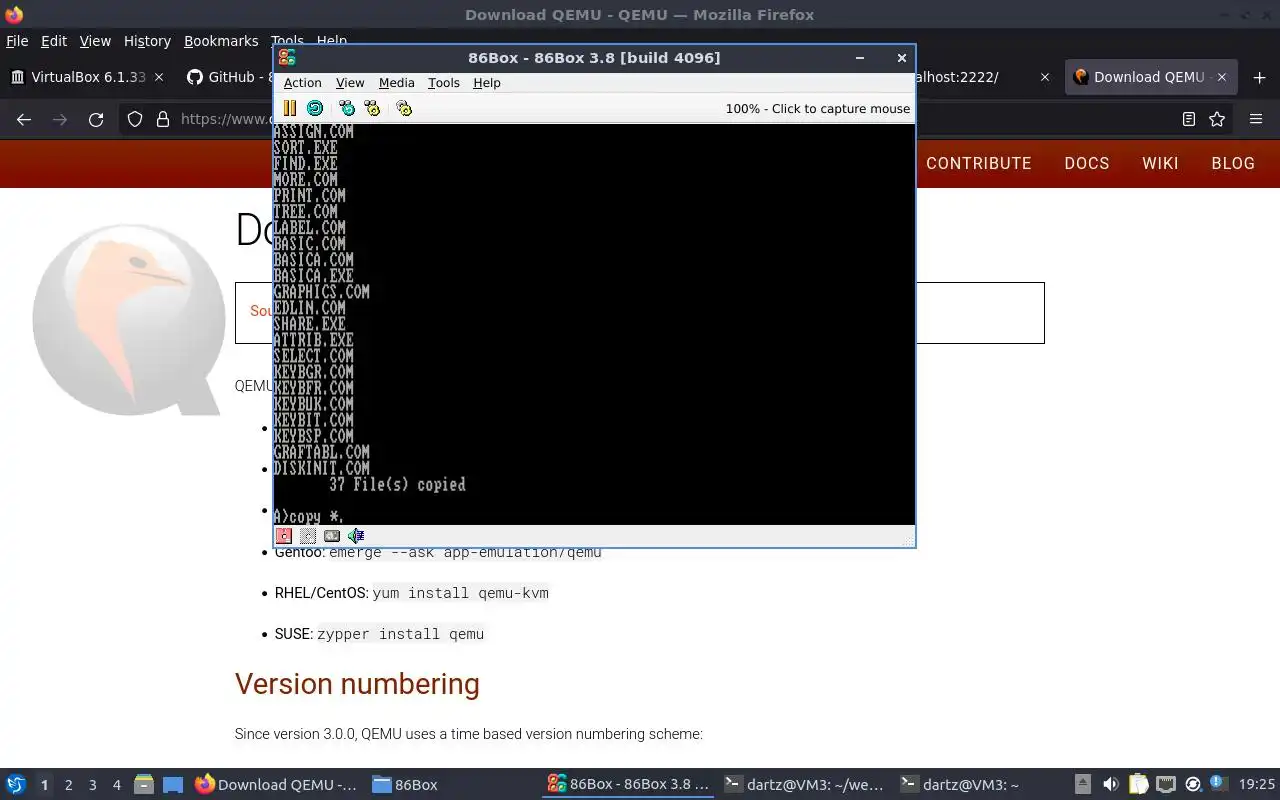Switch to workspace 3
The image size is (1280, 800).
[x=93, y=785]
